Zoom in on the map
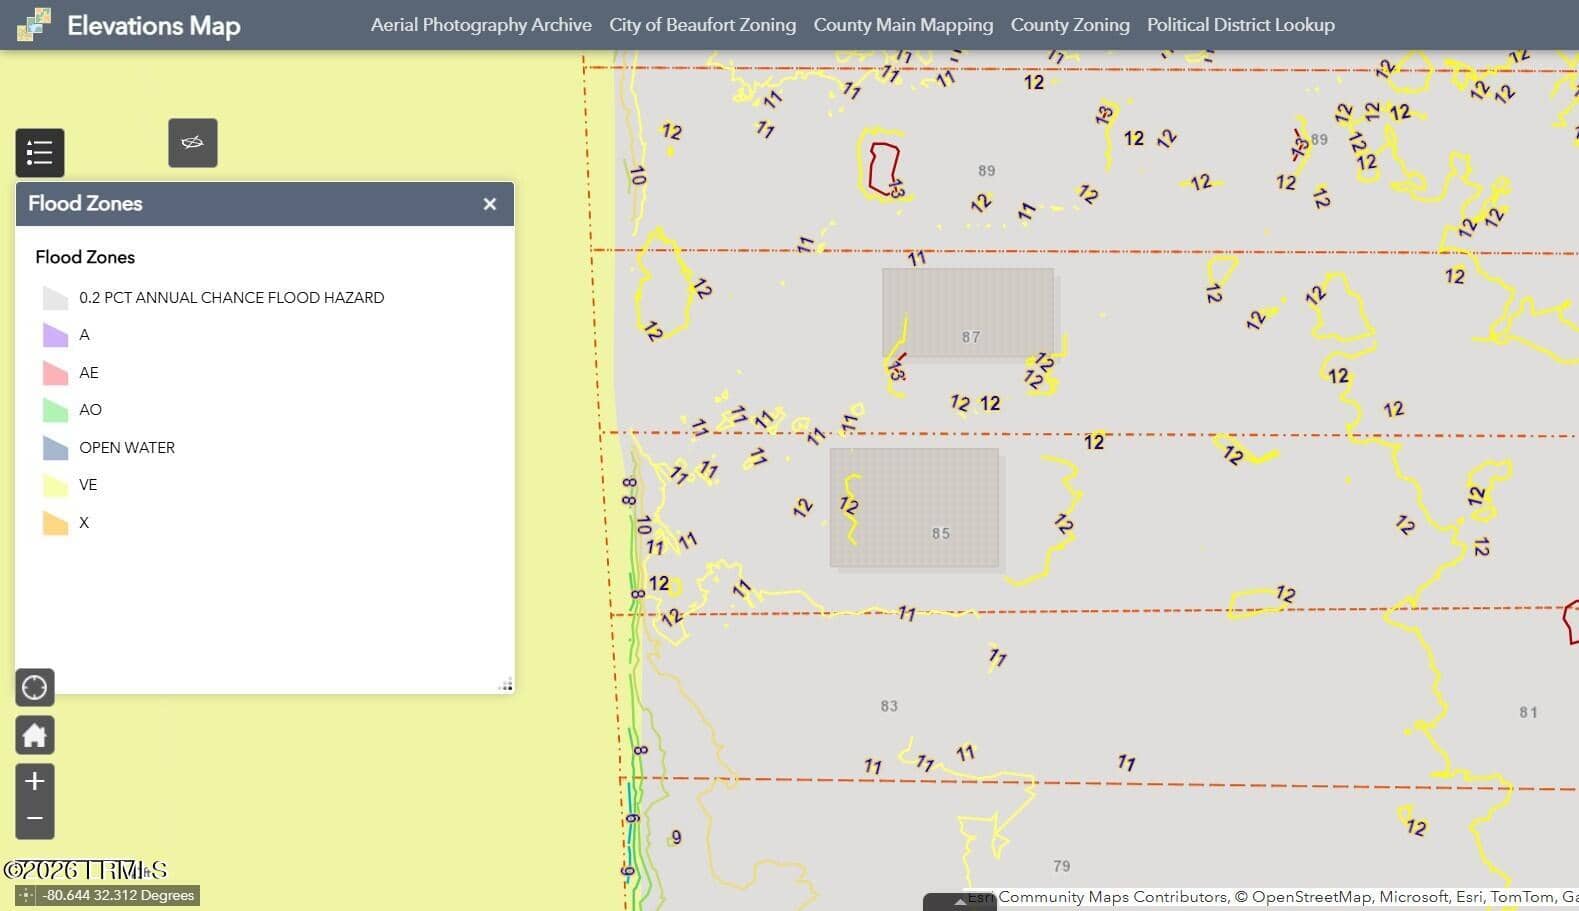Viewport: 1579px width, 911px height. point(35,781)
